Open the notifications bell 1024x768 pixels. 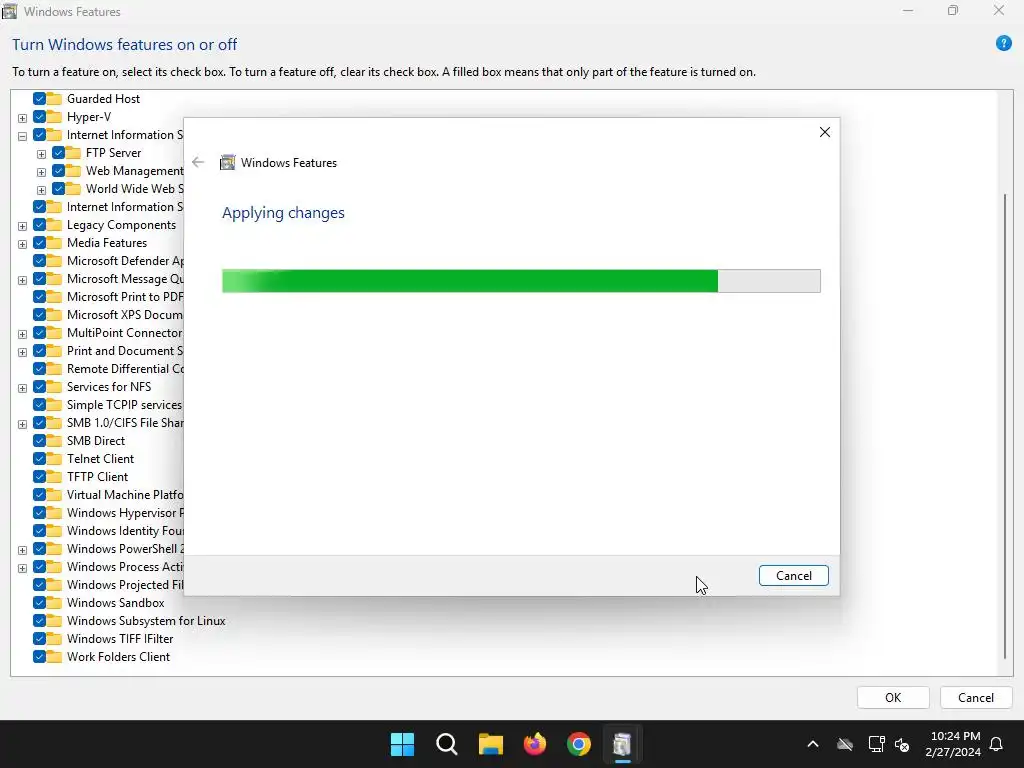[x=997, y=744]
